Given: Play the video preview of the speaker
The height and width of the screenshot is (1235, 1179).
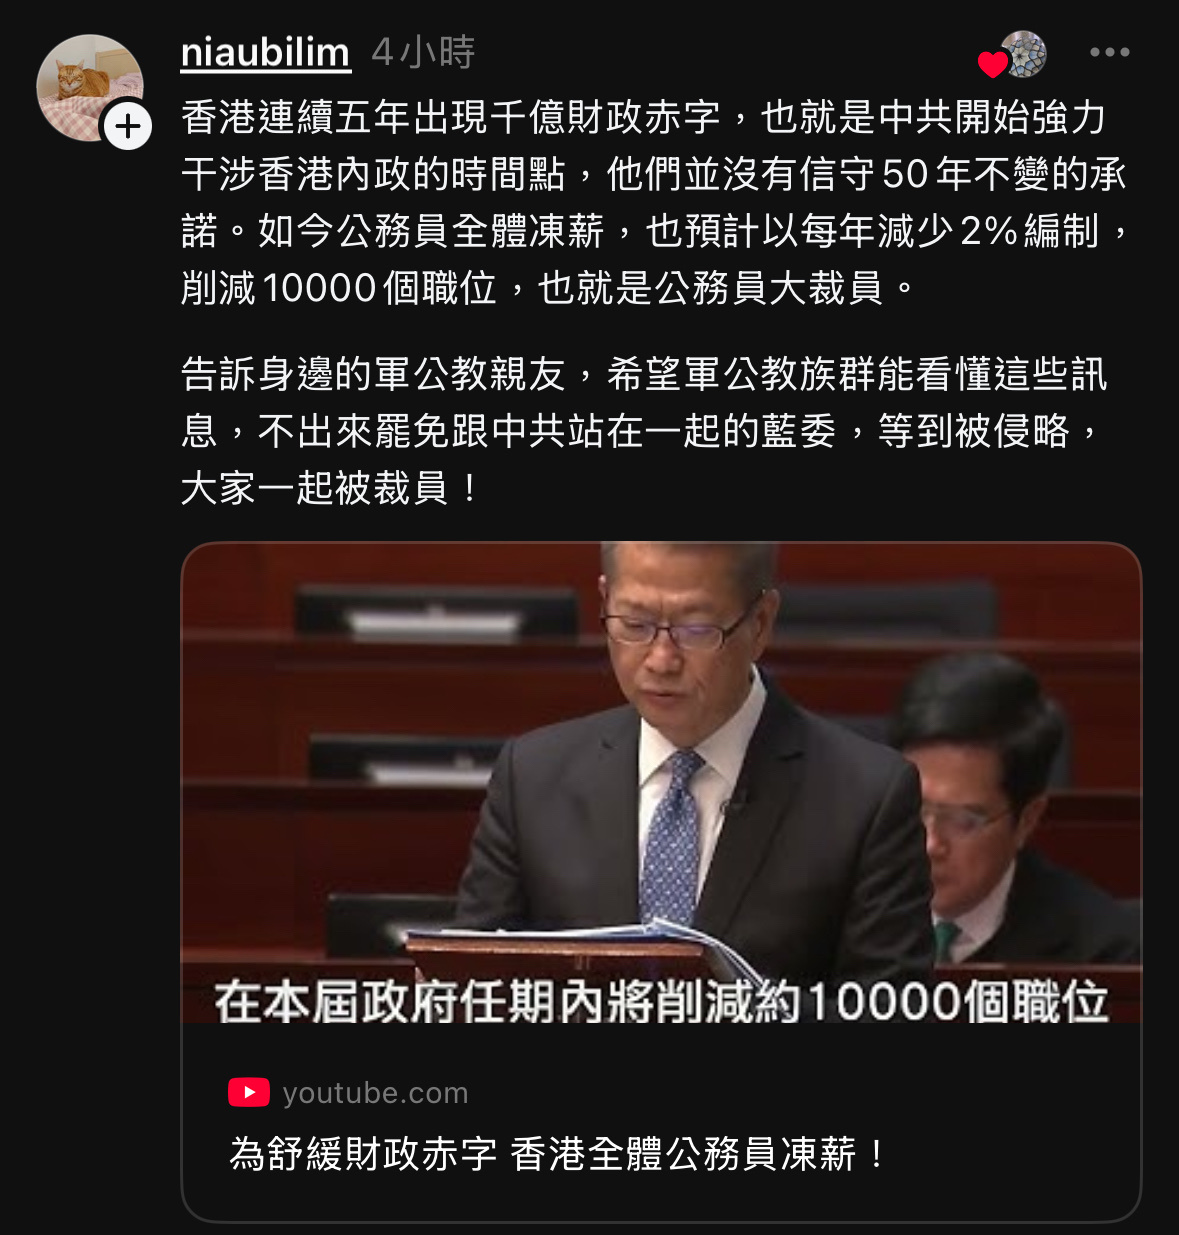Looking at the screenshot, I should (661, 782).
